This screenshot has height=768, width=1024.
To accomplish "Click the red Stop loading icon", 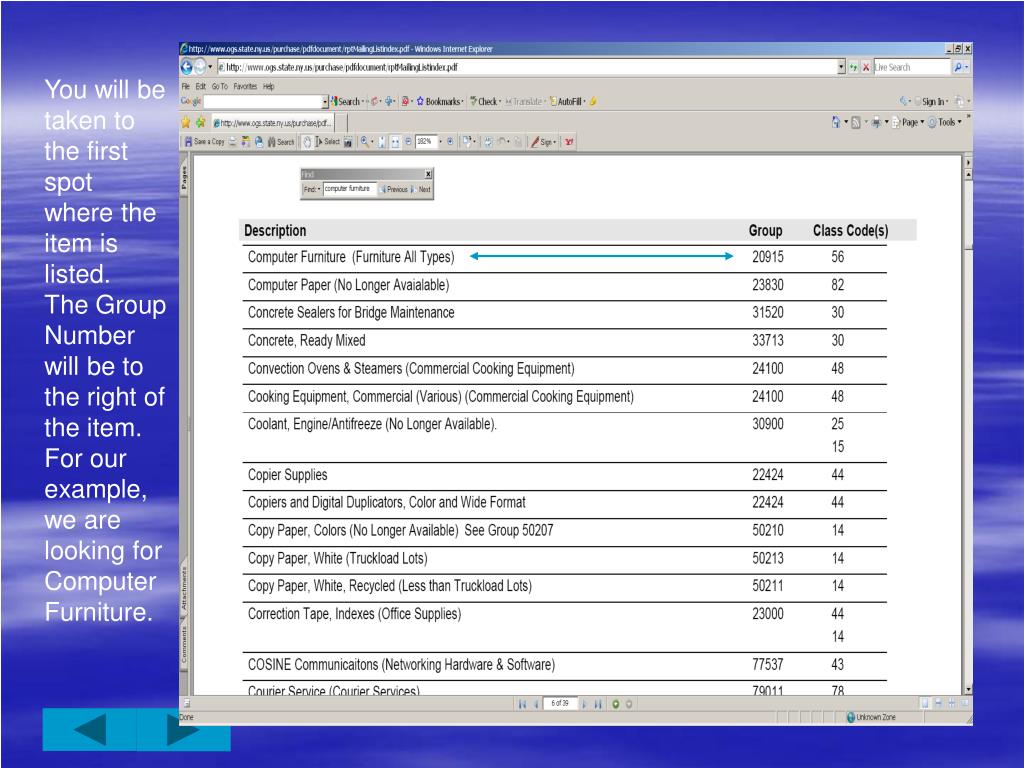I will click(866, 67).
